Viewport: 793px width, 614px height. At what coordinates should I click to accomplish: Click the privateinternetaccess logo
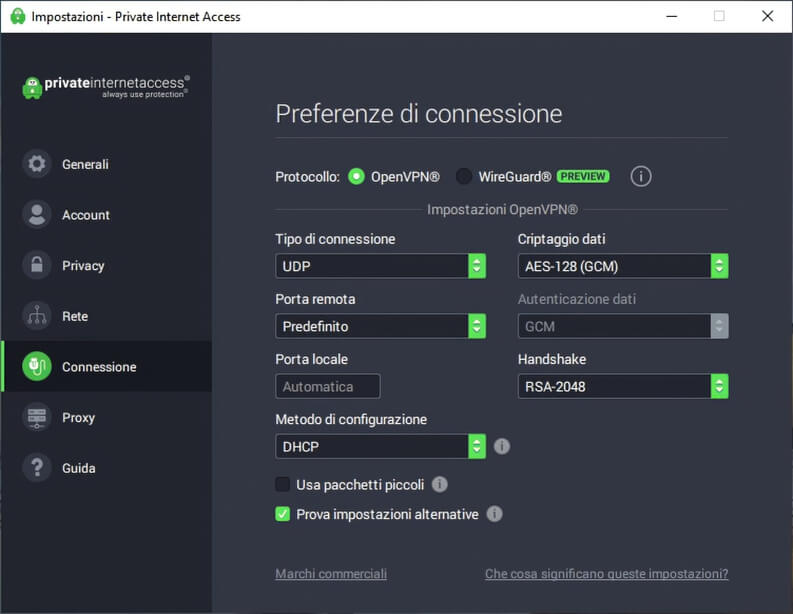pos(106,87)
